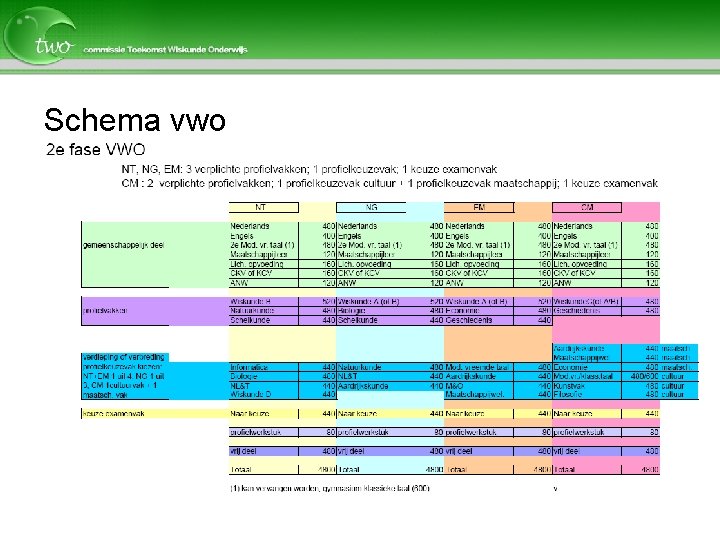Screen dimensions: 720x540
Task: Click the purple 'profielvakken' row label
Action: 105,311
